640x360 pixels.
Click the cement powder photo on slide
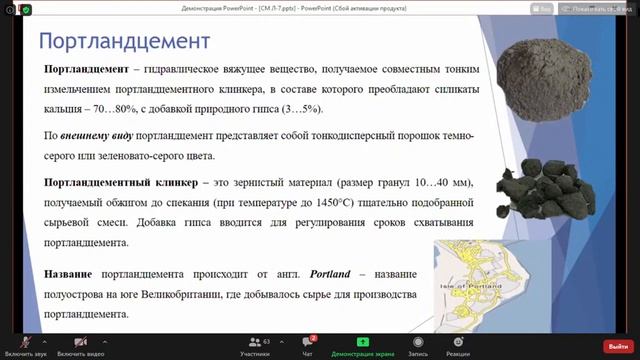[544, 80]
